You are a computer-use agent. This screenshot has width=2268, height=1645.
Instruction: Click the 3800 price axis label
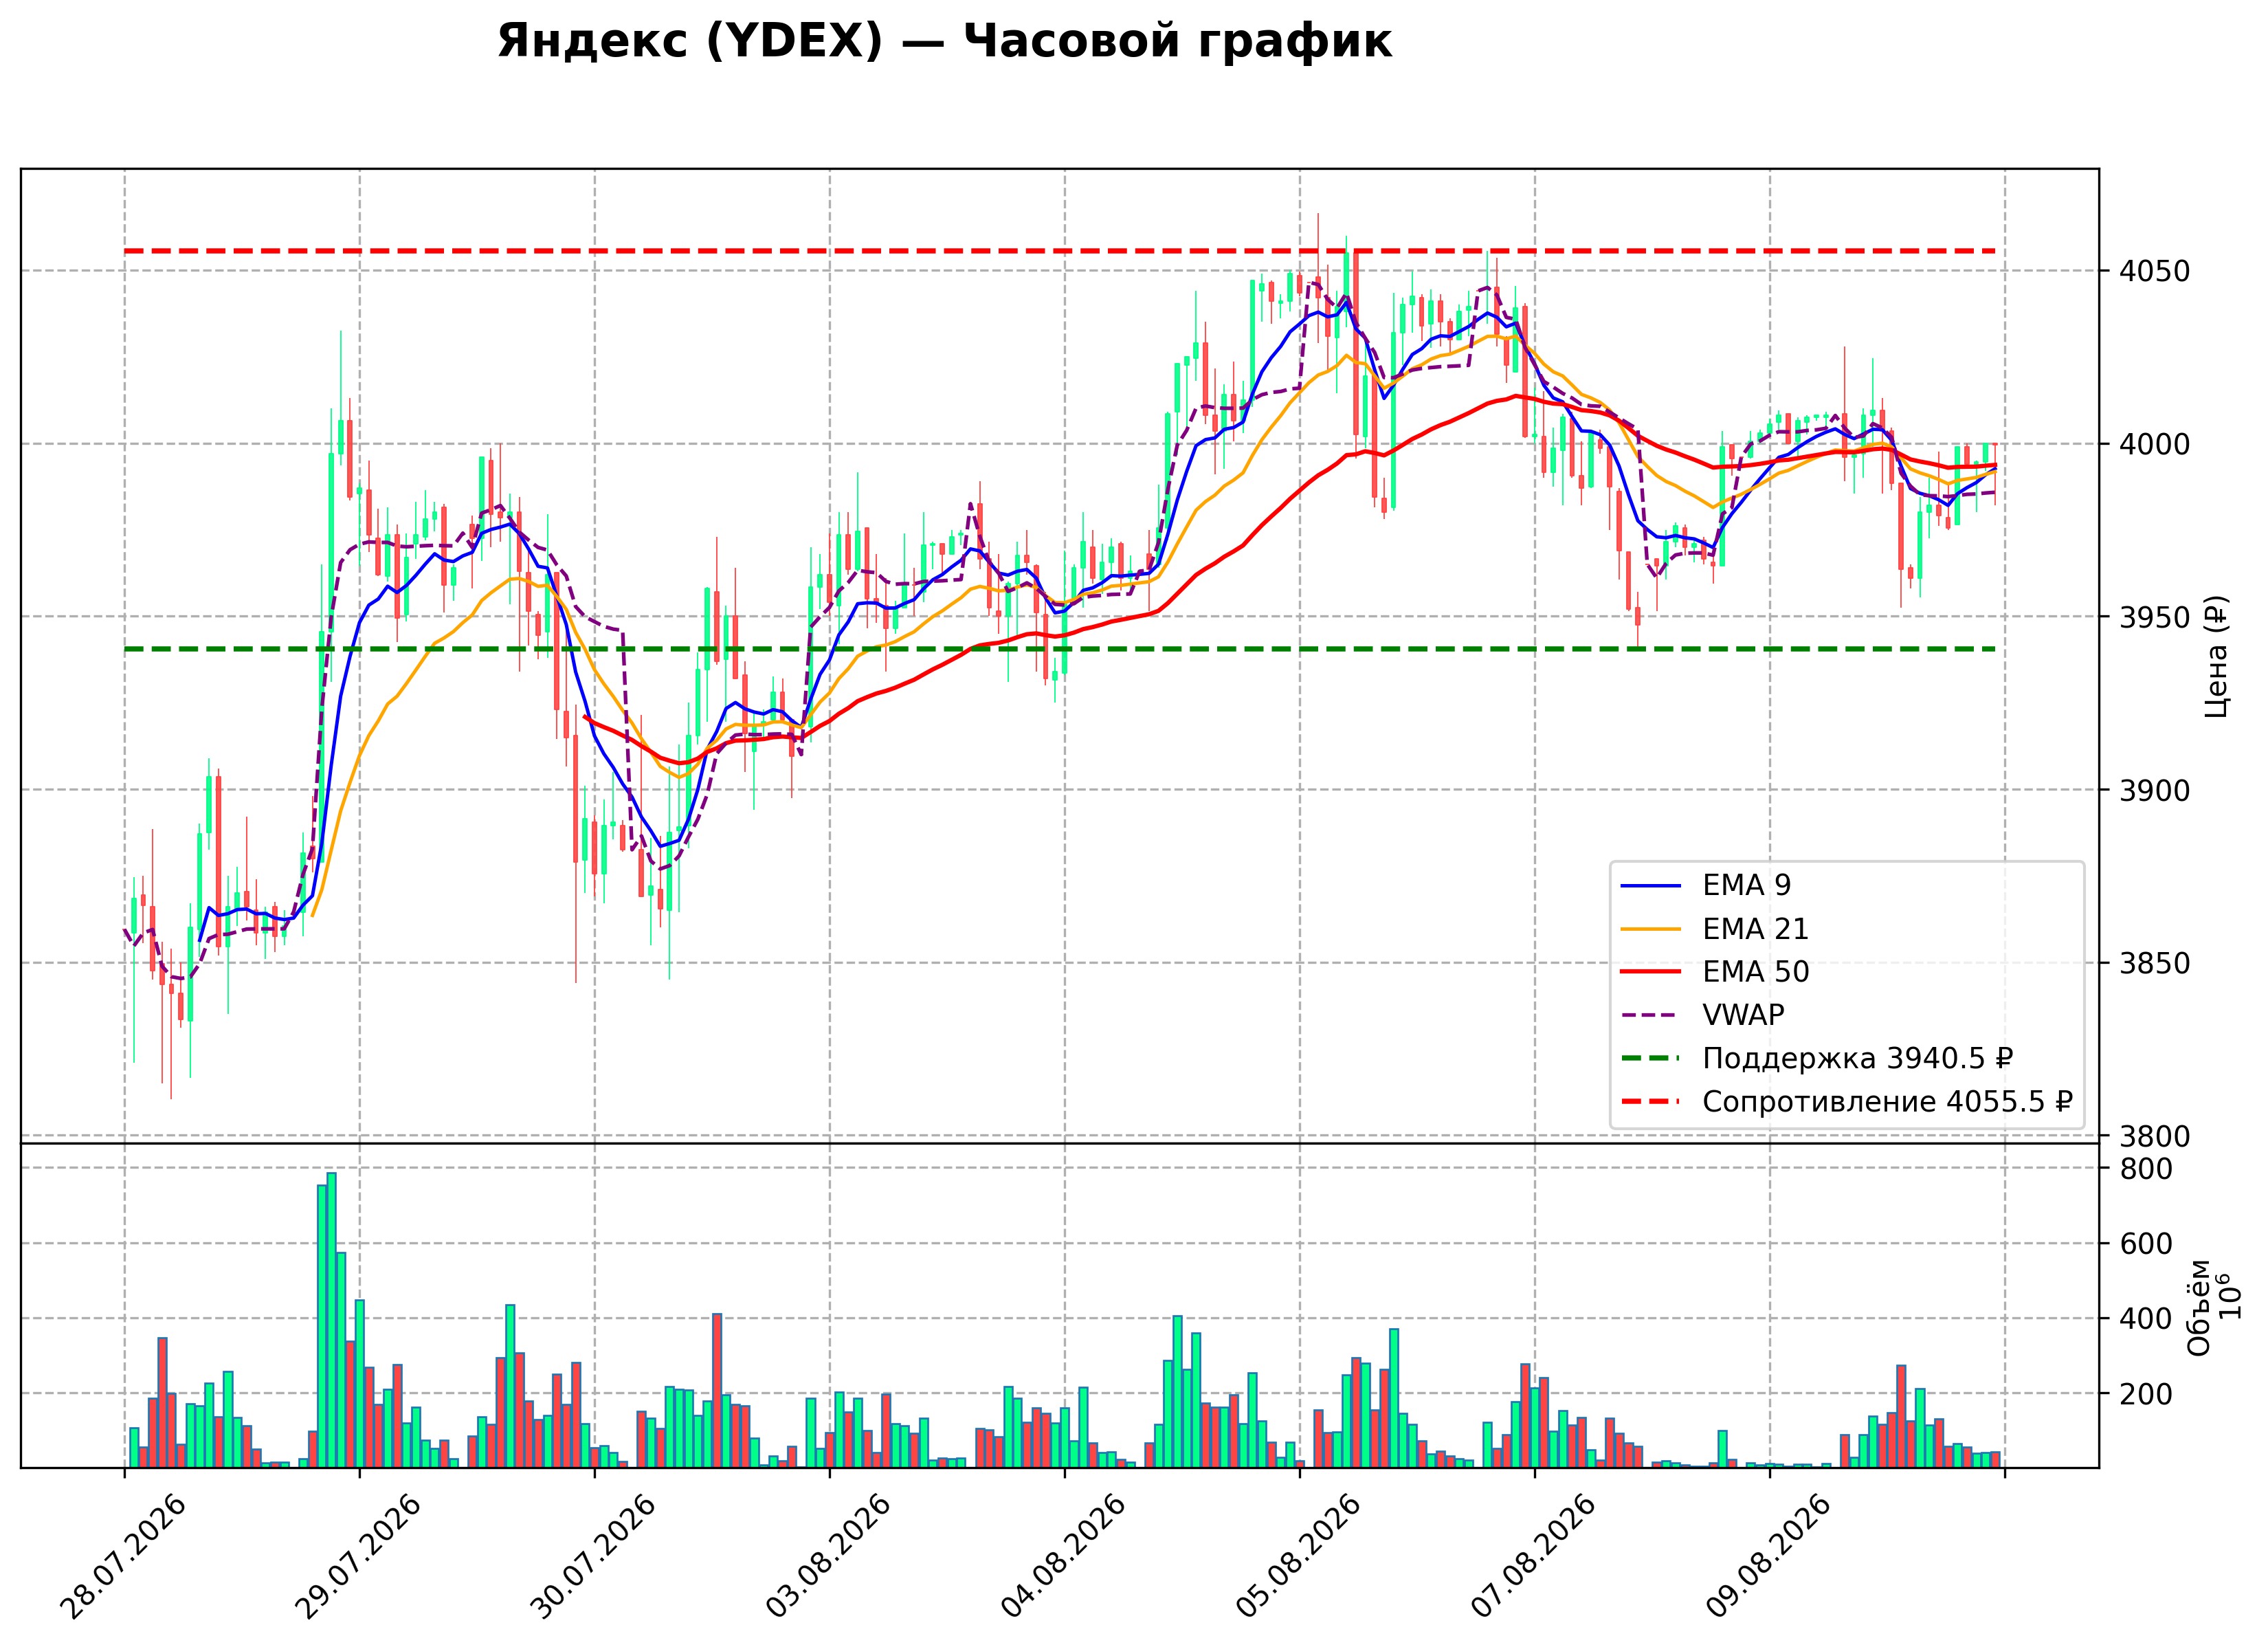click(x=2155, y=1136)
